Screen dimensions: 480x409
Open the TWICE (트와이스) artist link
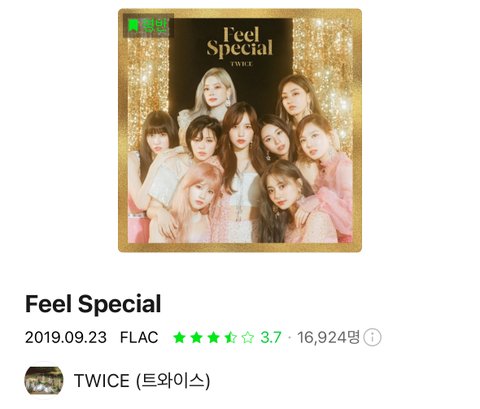coord(142,381)
